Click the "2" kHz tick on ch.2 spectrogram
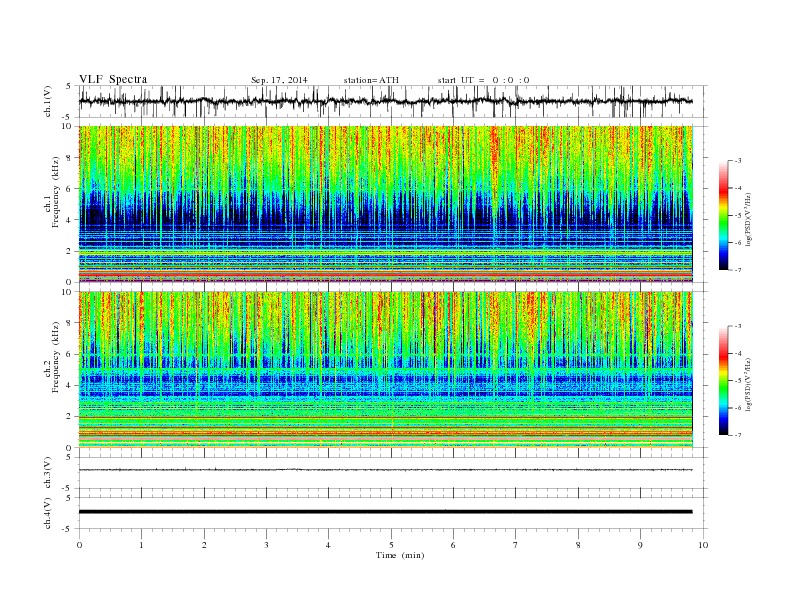 [70, 417]
